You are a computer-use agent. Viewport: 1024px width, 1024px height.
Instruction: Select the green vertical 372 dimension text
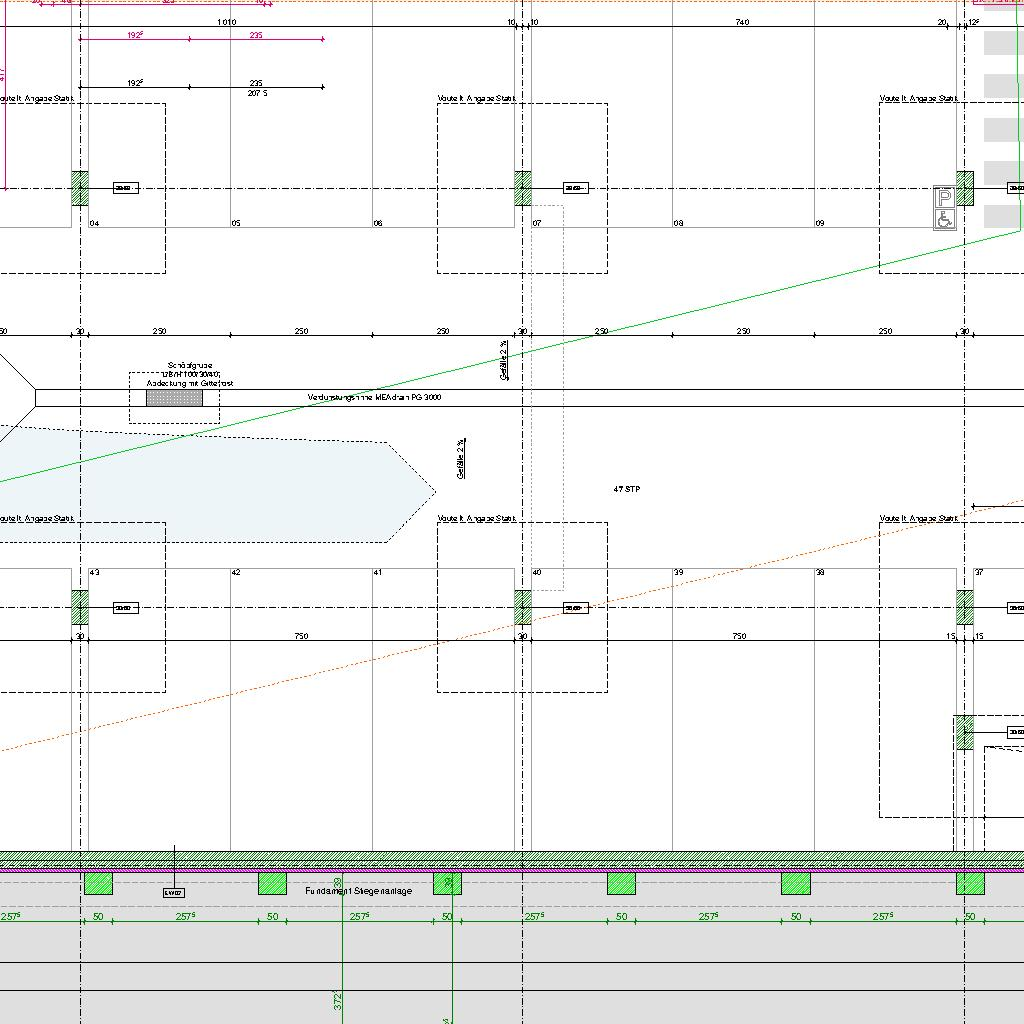tap(338, 1000)
